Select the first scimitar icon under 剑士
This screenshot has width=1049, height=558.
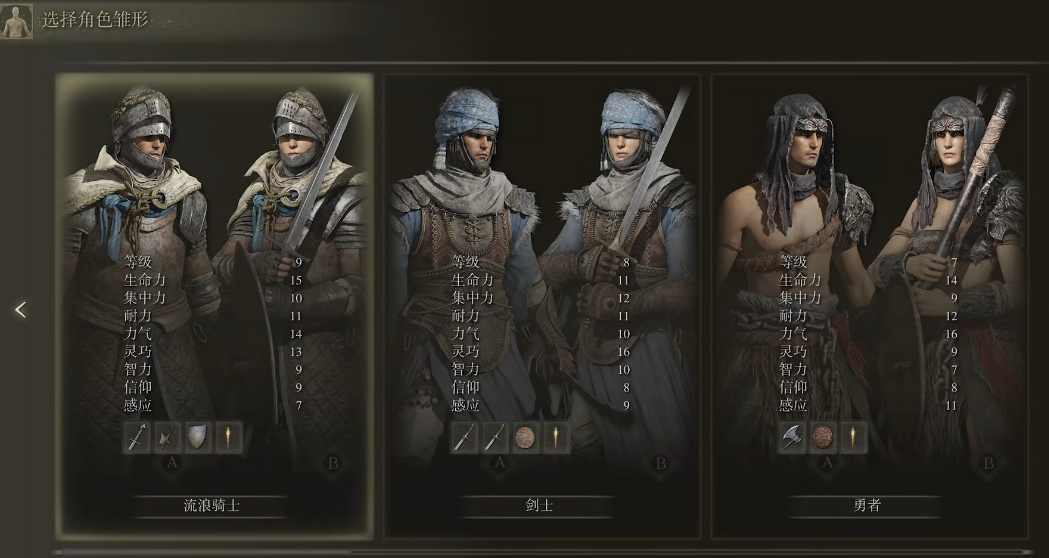(x=464, y=438)
